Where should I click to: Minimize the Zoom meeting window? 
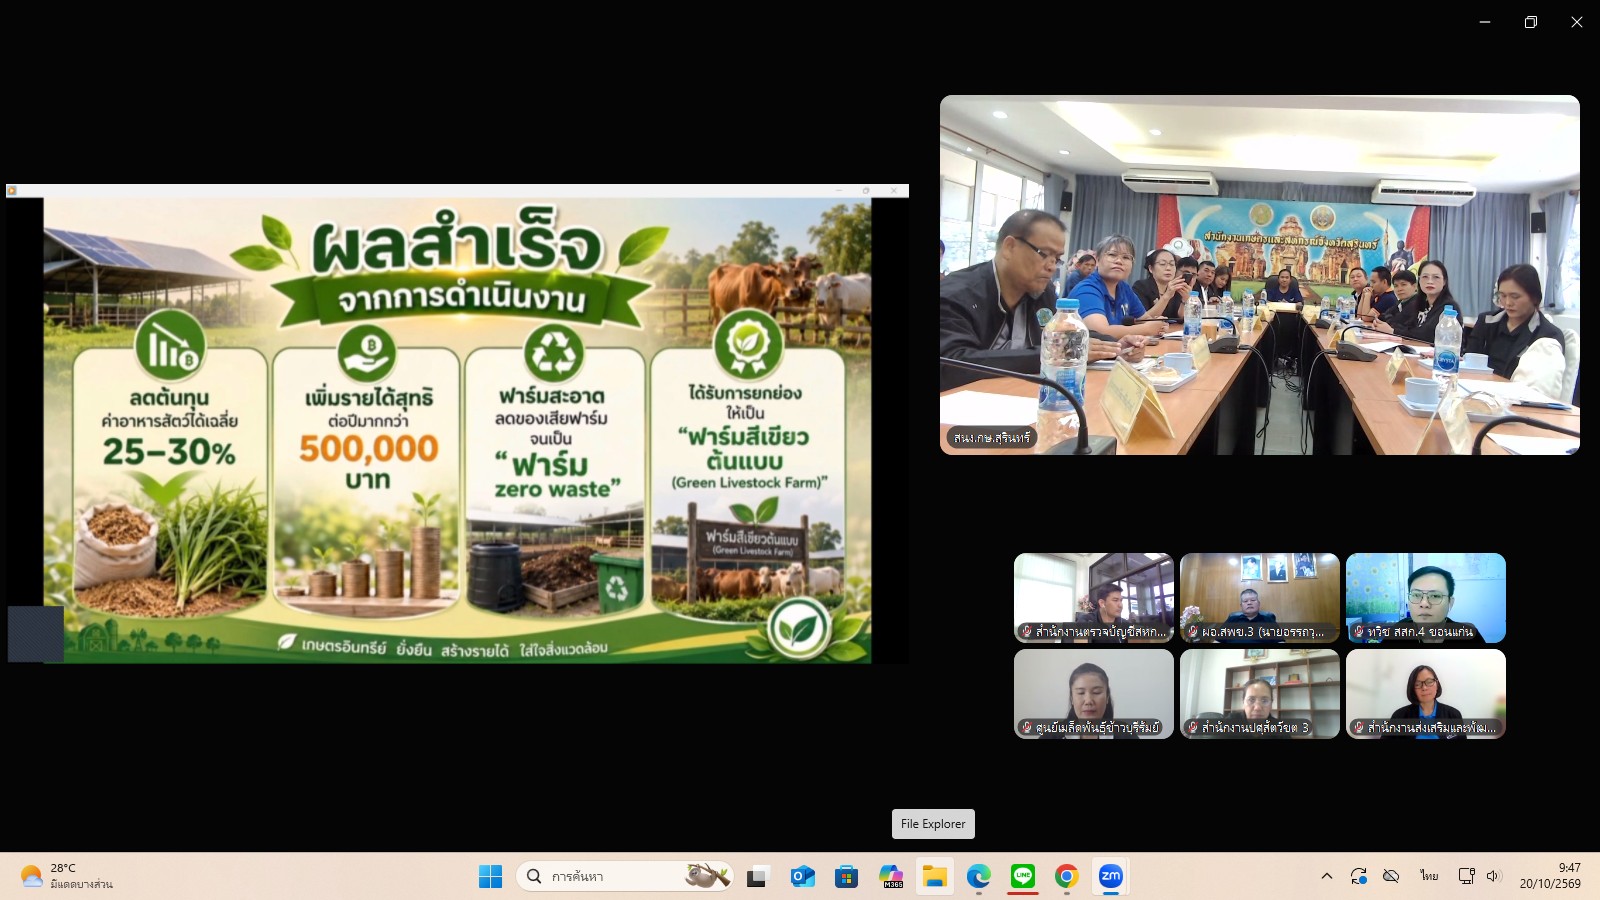[1484, 22]
